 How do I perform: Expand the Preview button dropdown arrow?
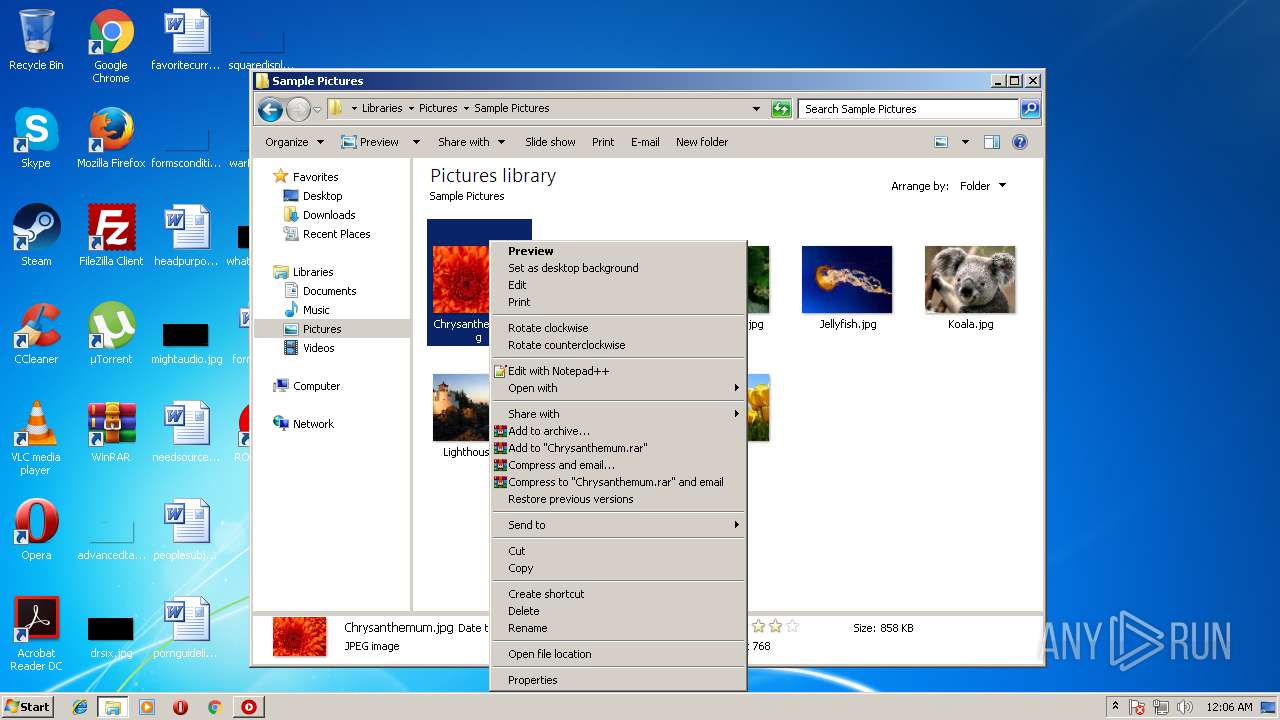tap(416, 142)
